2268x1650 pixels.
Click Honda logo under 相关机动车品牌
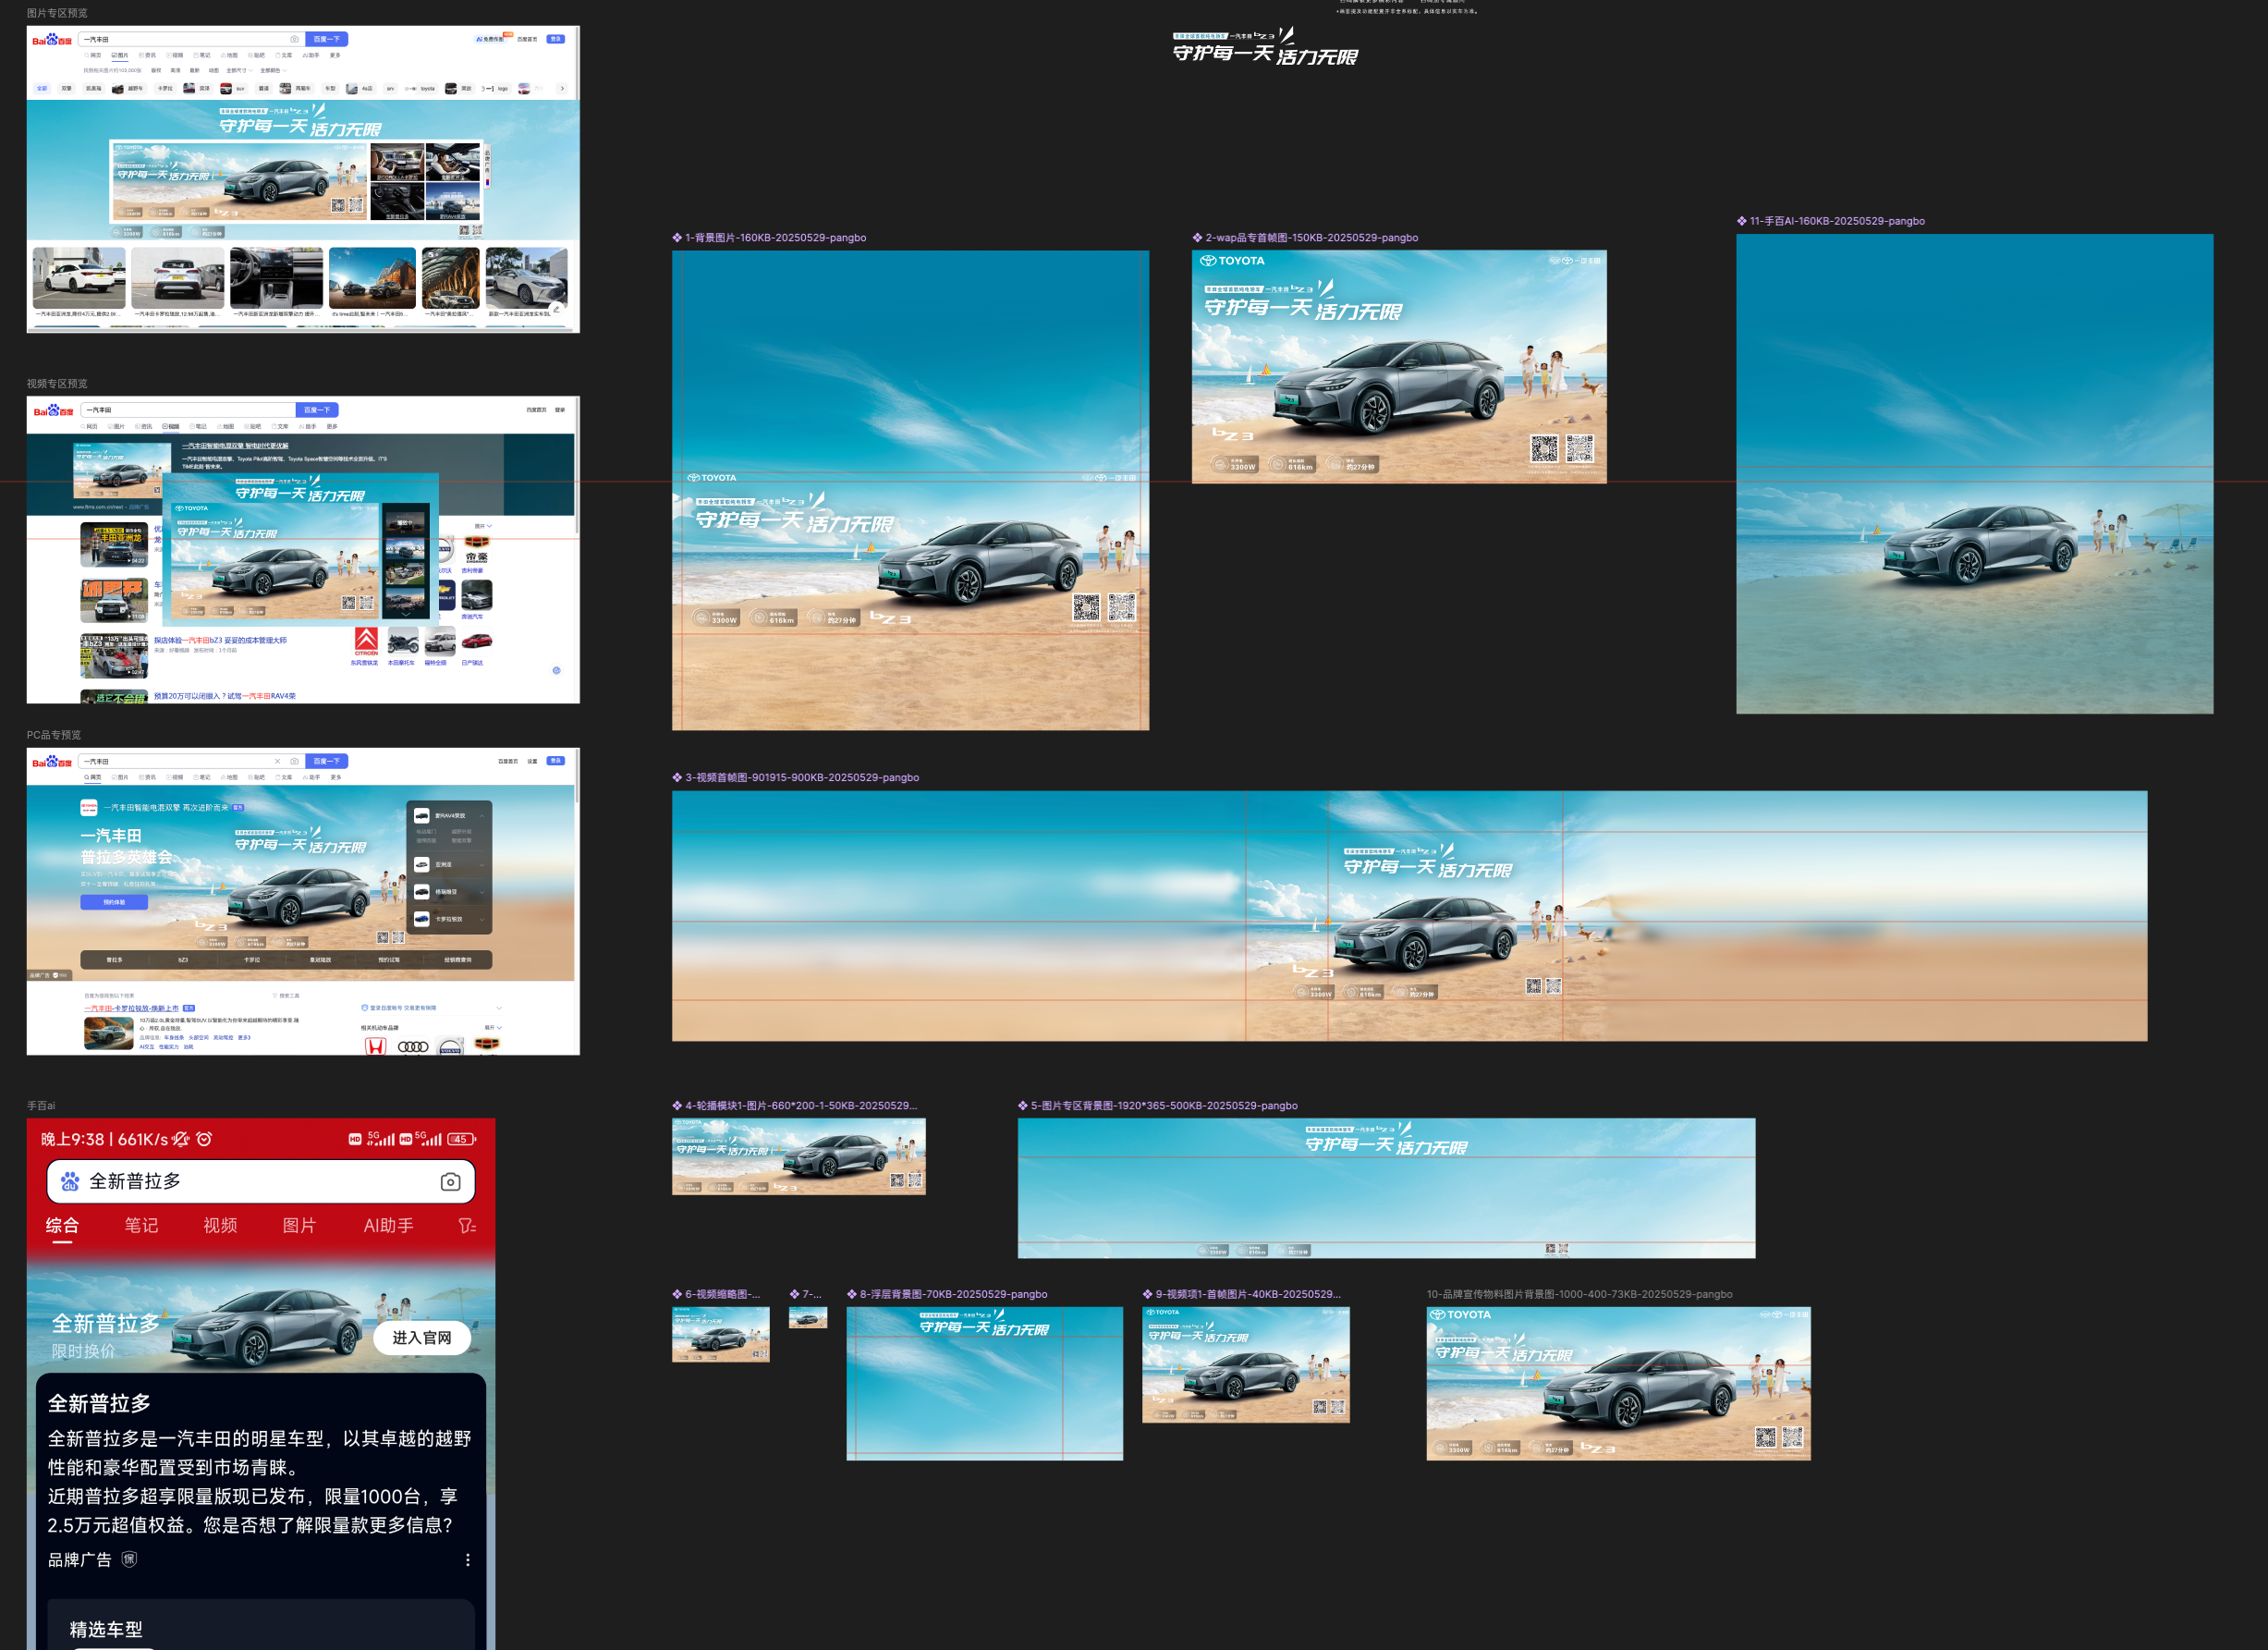[375, 1046]
